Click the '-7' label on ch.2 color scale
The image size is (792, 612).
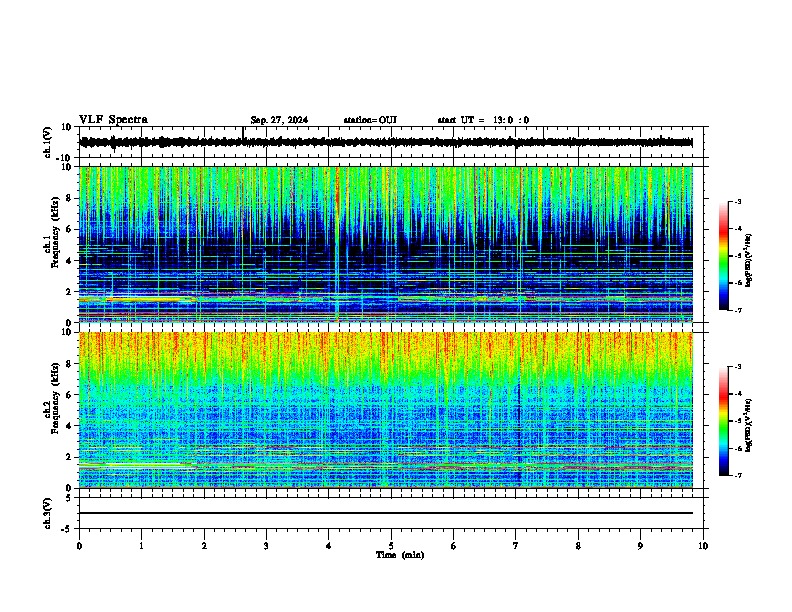click(737, 476)
